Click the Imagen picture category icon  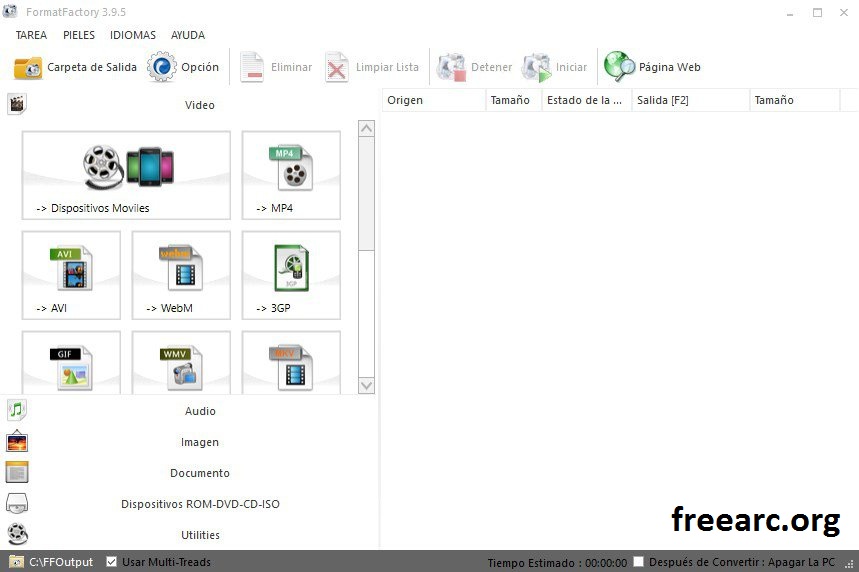(17, 441)
